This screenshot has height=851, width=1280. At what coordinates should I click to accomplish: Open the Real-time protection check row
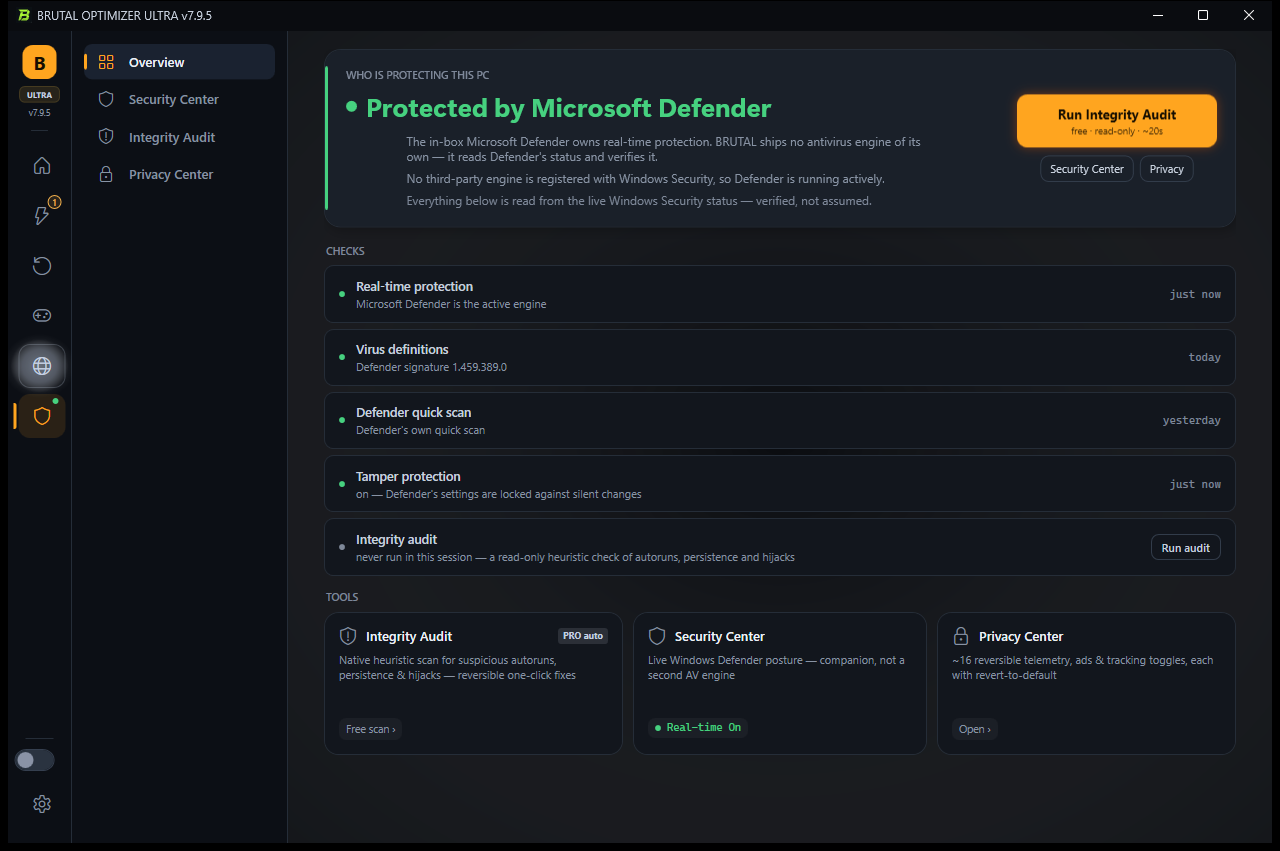tap(780, 294)
